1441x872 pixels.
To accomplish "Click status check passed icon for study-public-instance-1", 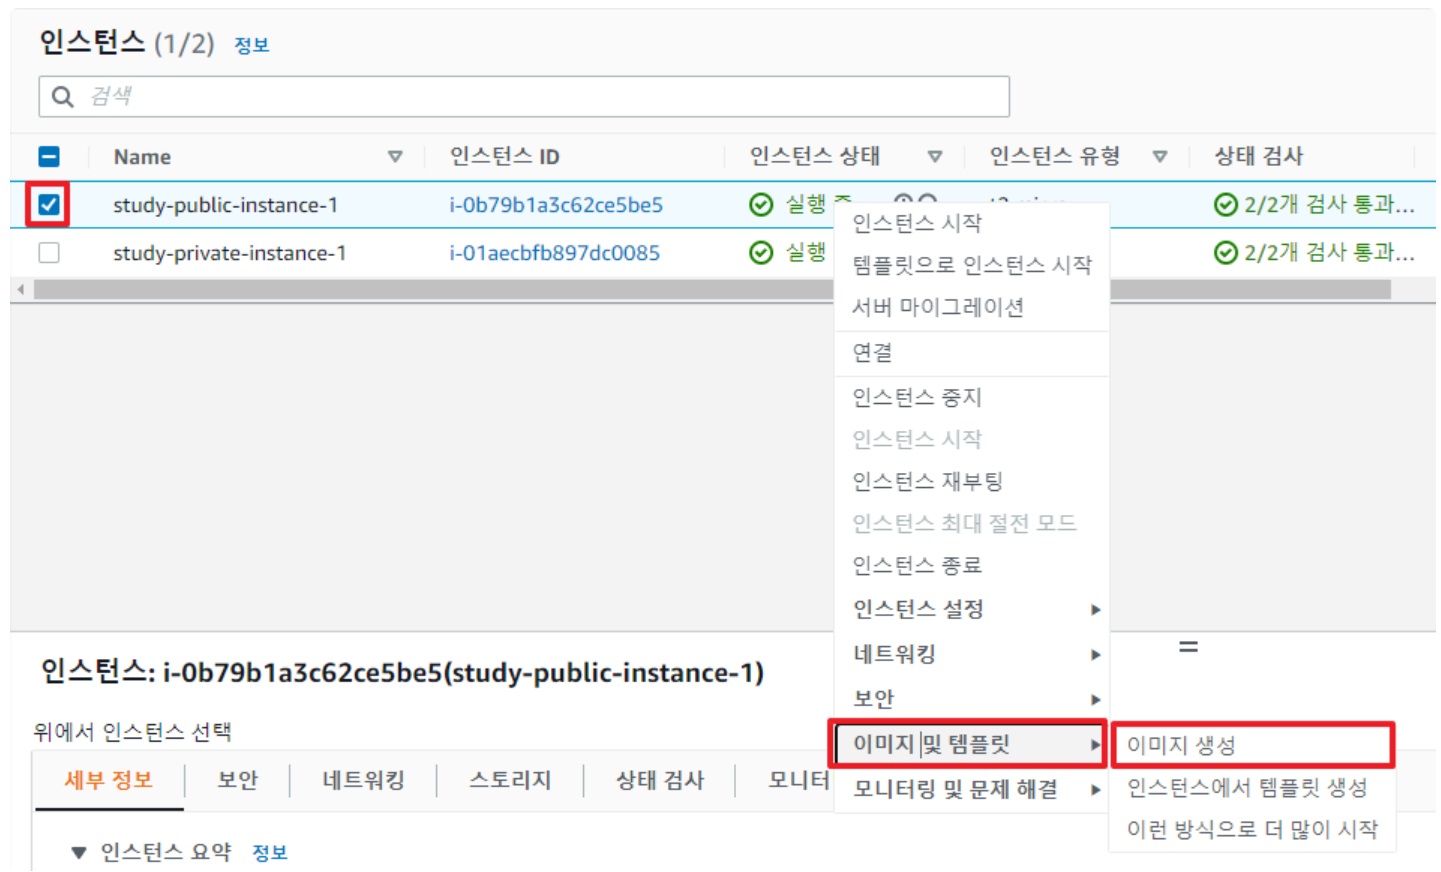I will [1225, 205].
